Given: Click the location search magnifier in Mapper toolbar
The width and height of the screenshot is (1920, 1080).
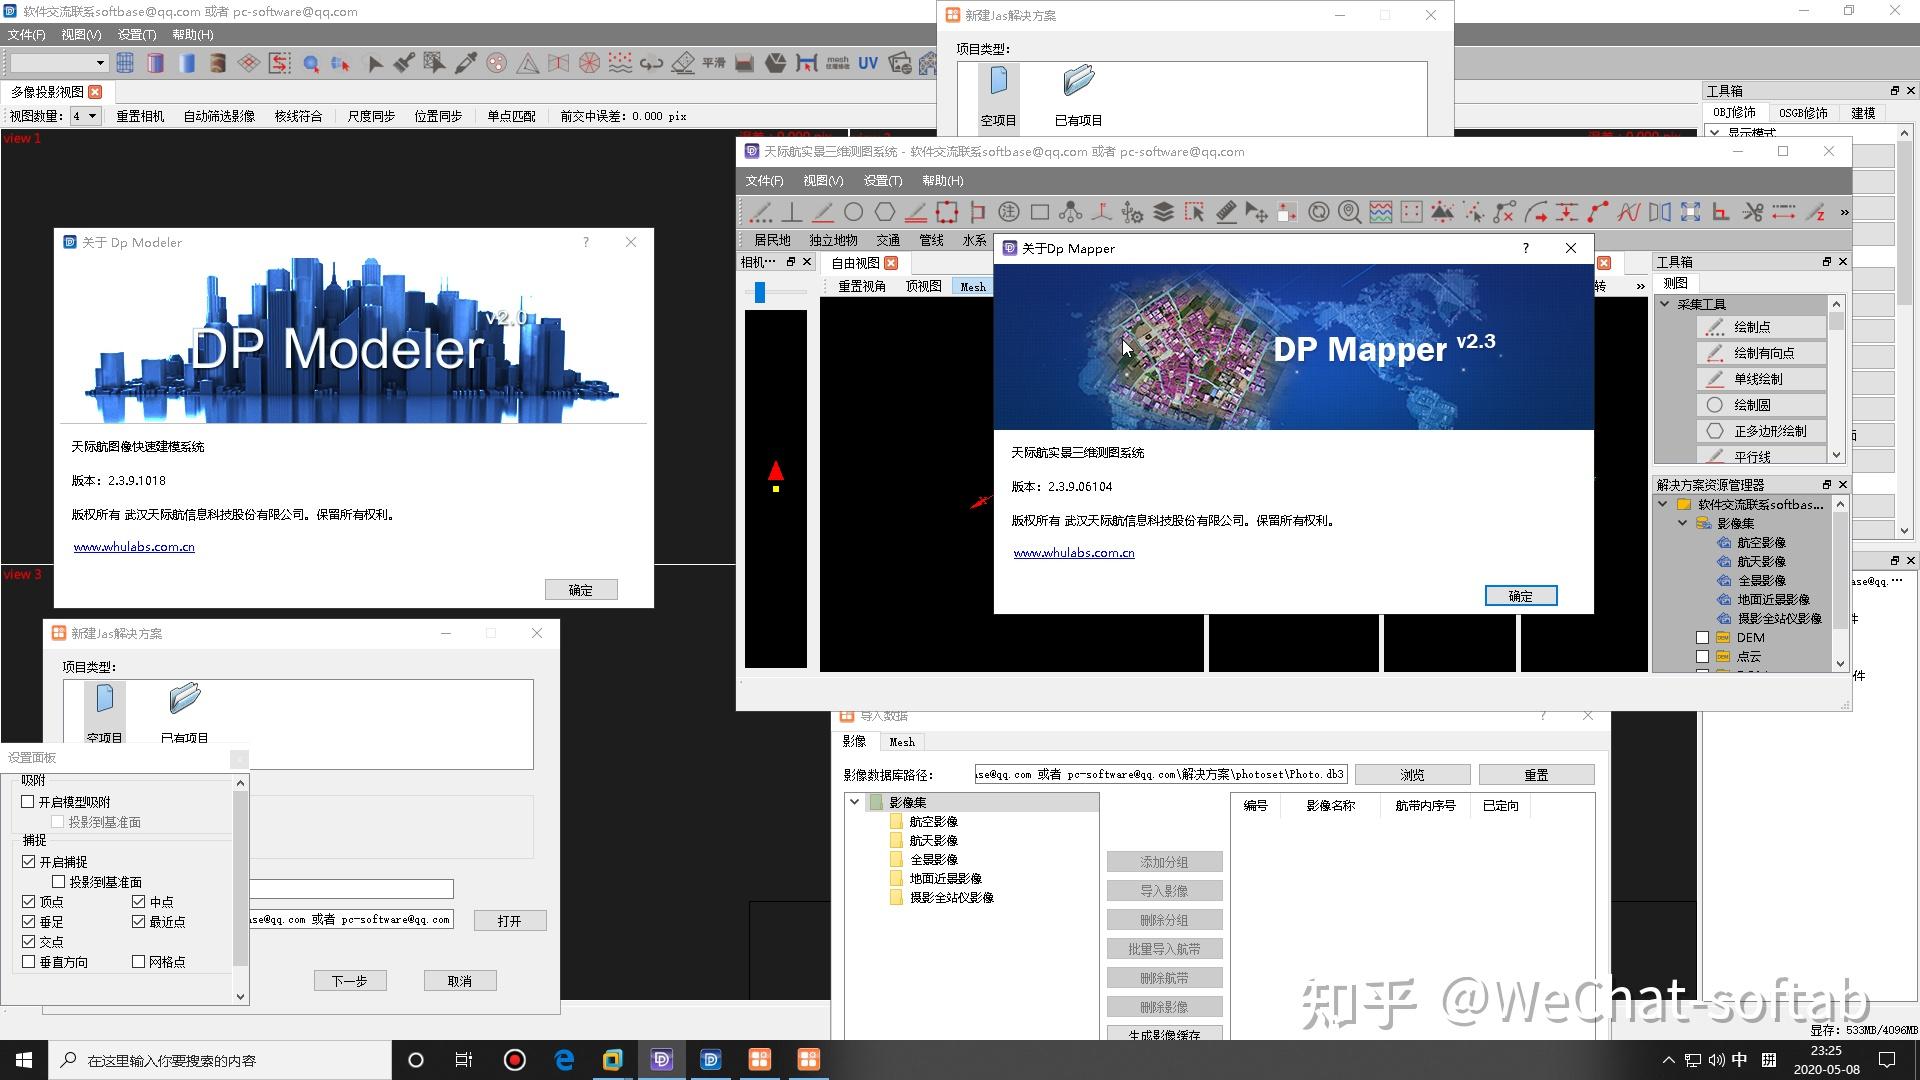Looking at the screenshot, I should point(1349,212).
